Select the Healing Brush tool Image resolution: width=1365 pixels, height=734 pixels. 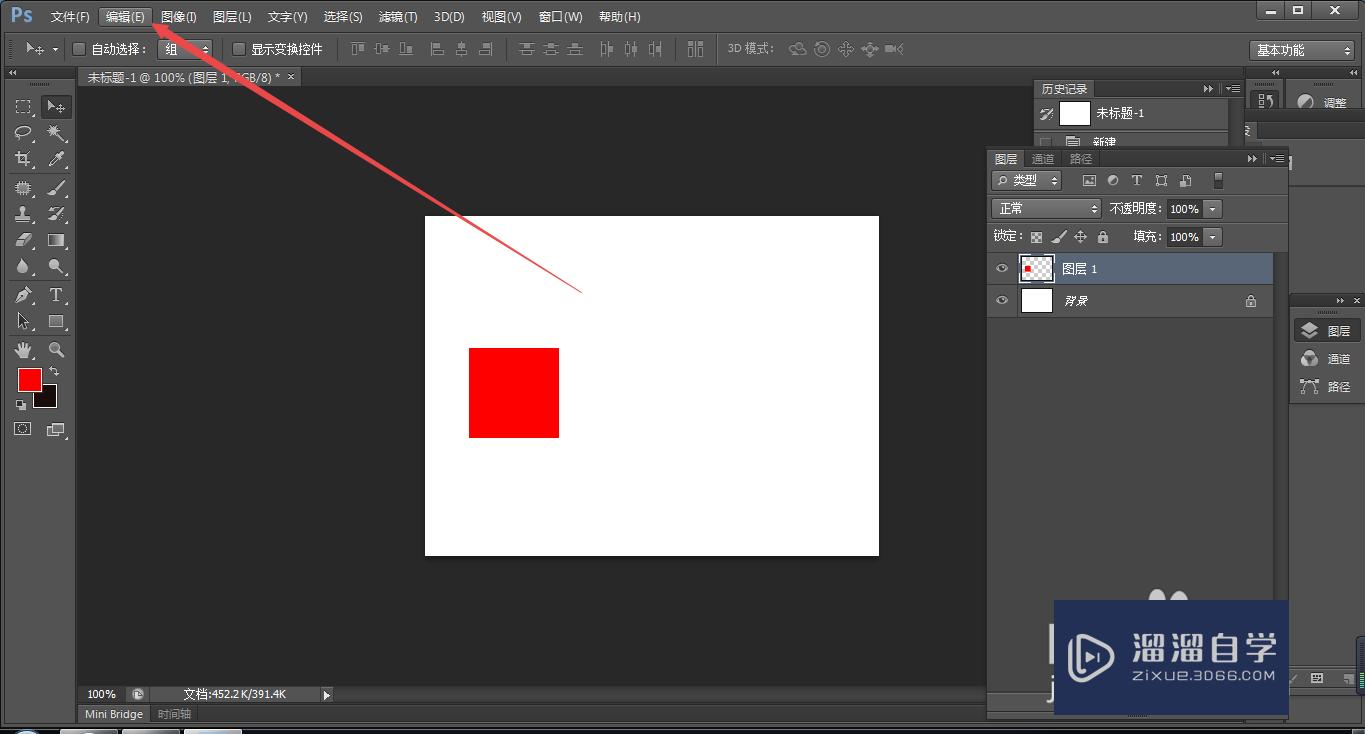coord(24,188)
